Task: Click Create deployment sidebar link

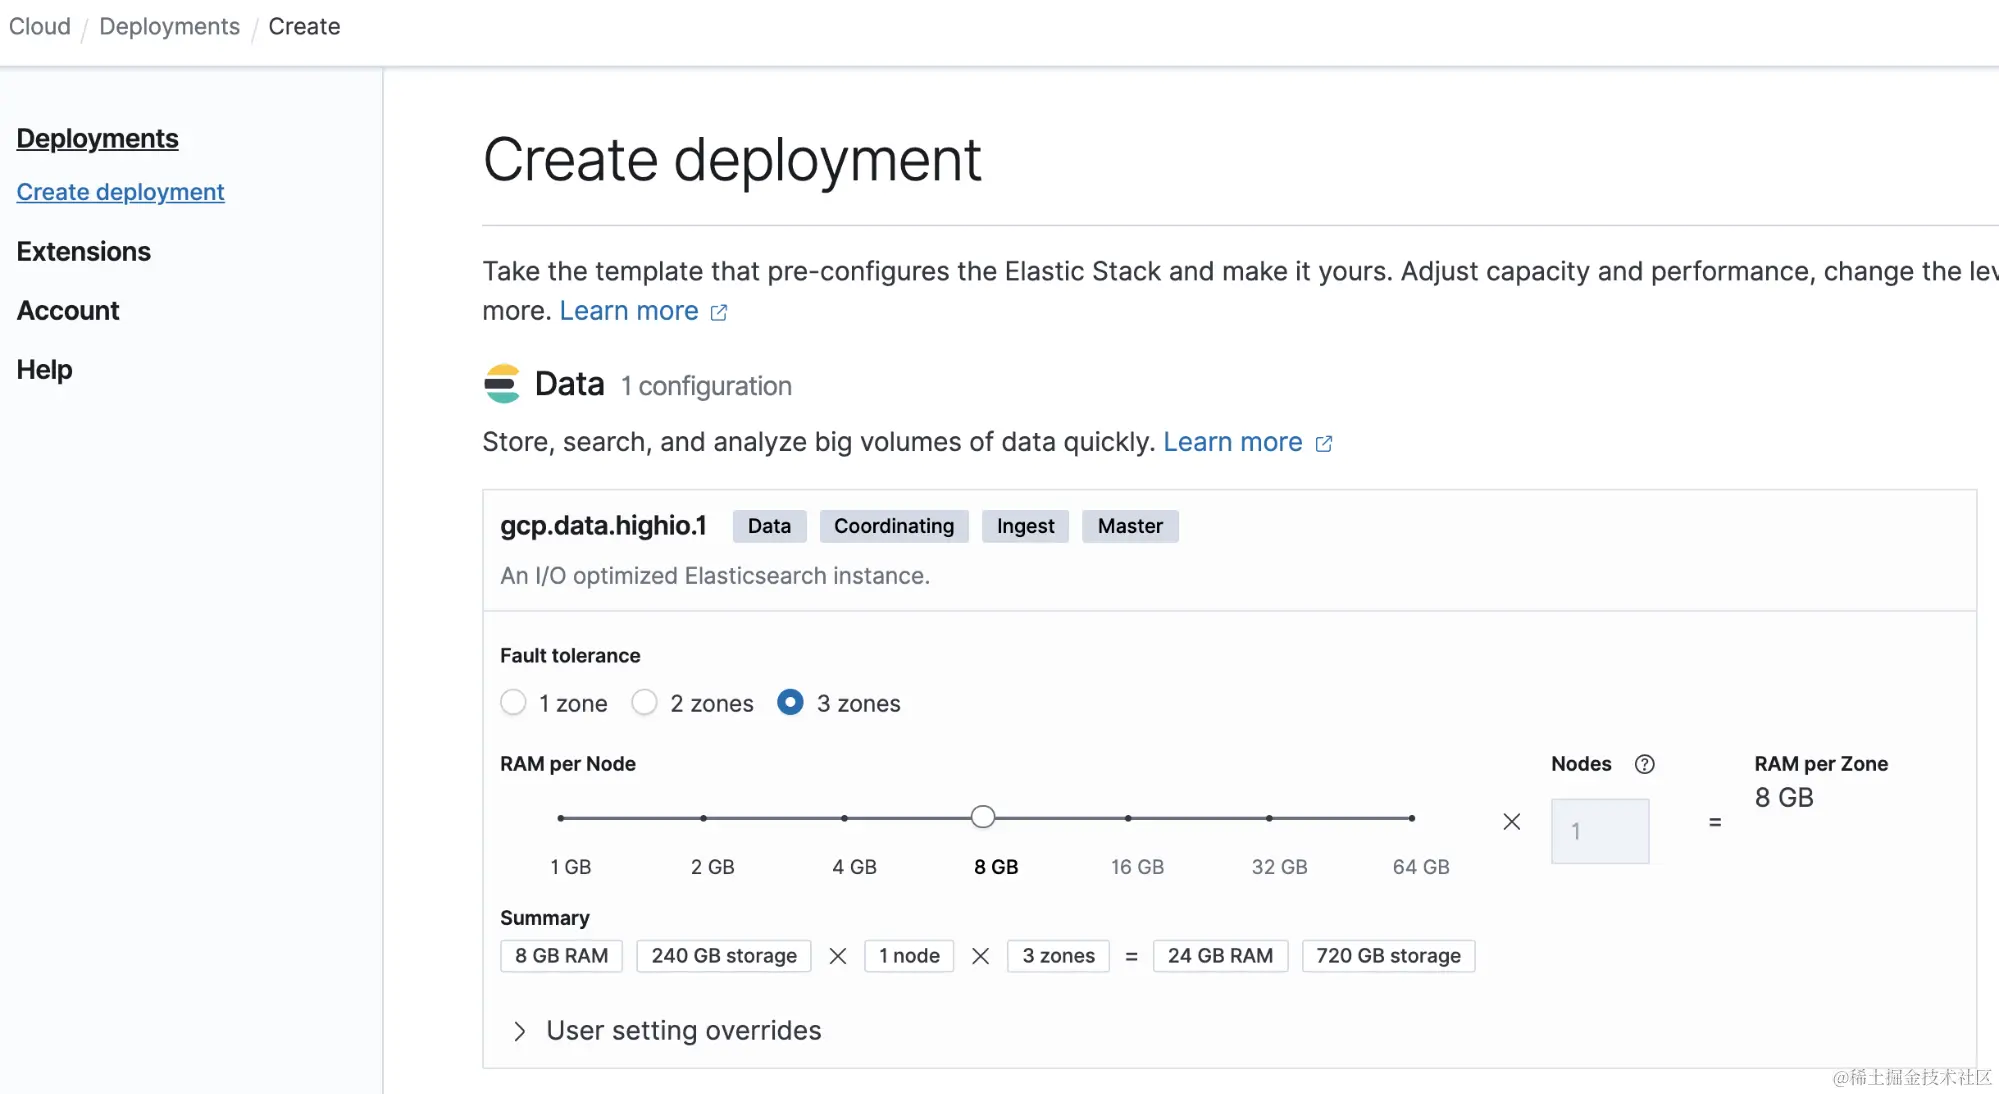Action: 120,191
